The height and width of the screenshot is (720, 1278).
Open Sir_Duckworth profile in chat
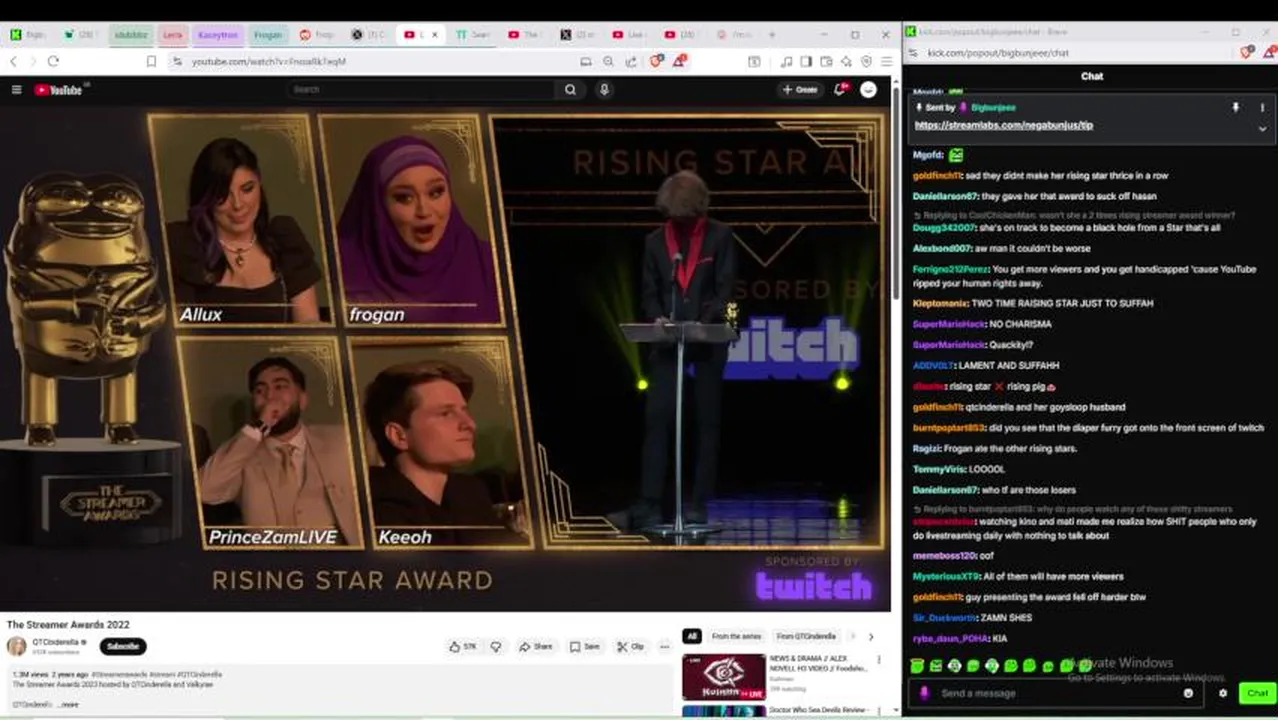[941, 618]
